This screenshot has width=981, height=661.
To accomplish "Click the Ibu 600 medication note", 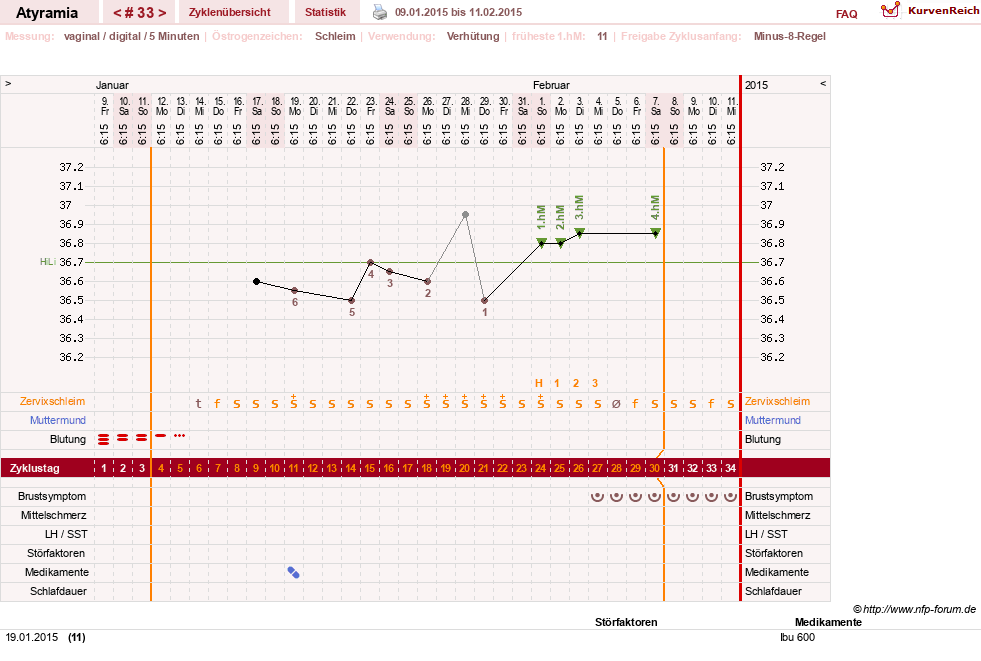I will pyautogui.click(x=797, y=637).
